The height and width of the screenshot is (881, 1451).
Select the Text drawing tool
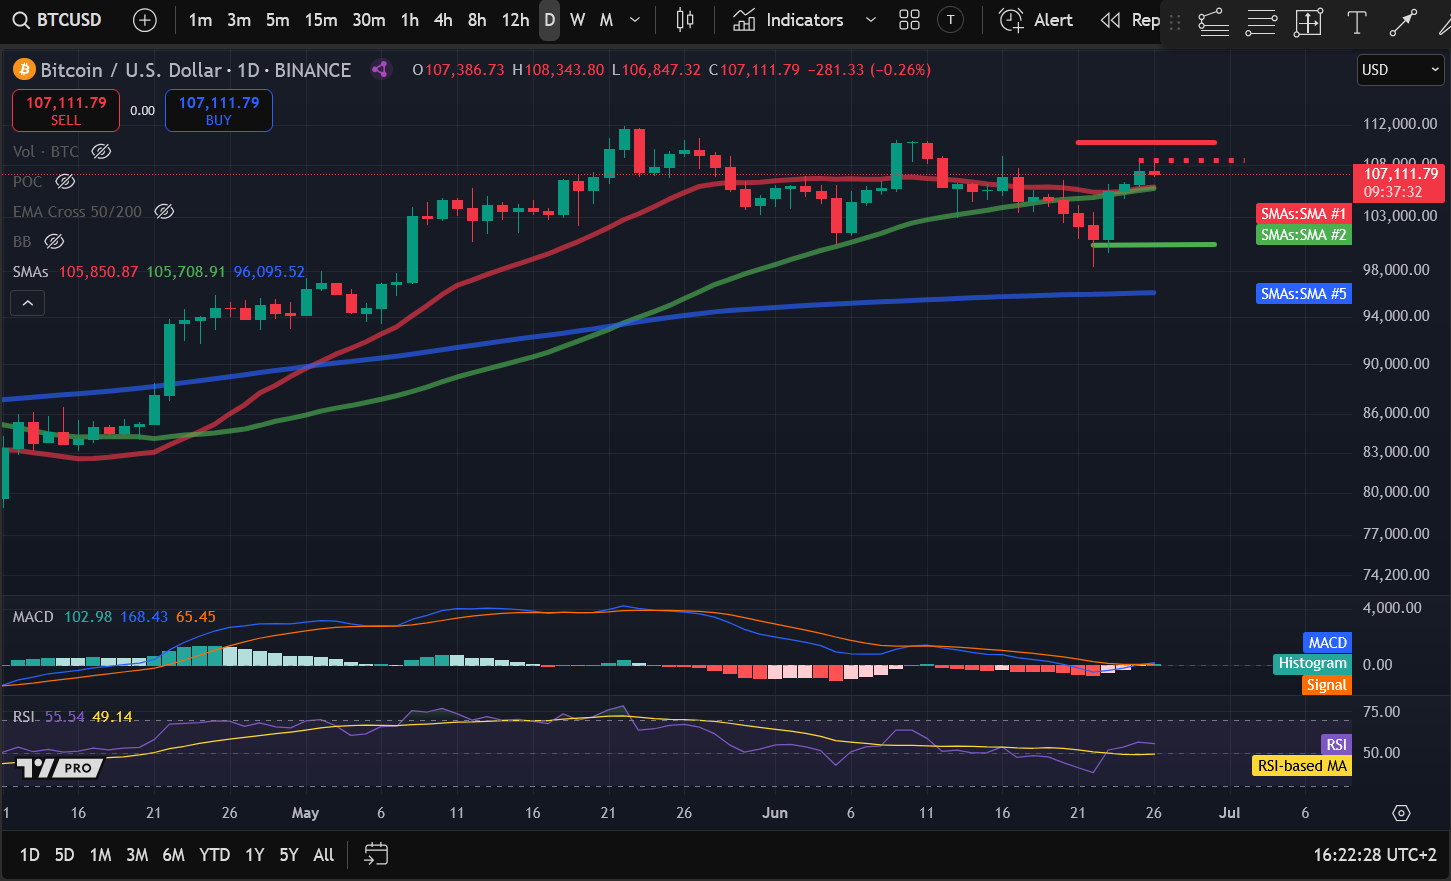coord(1356,22)
